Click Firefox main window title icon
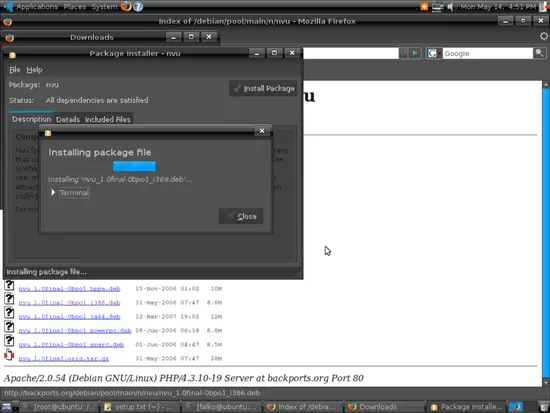 (x=7, y=22)
